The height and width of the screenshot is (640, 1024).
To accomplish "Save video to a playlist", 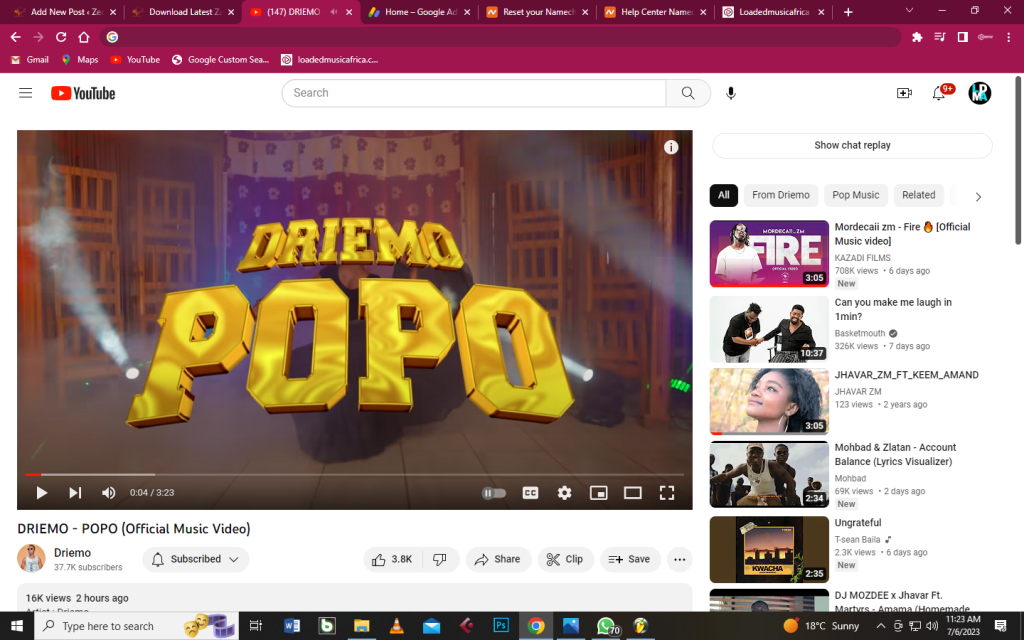I will 630,559.
